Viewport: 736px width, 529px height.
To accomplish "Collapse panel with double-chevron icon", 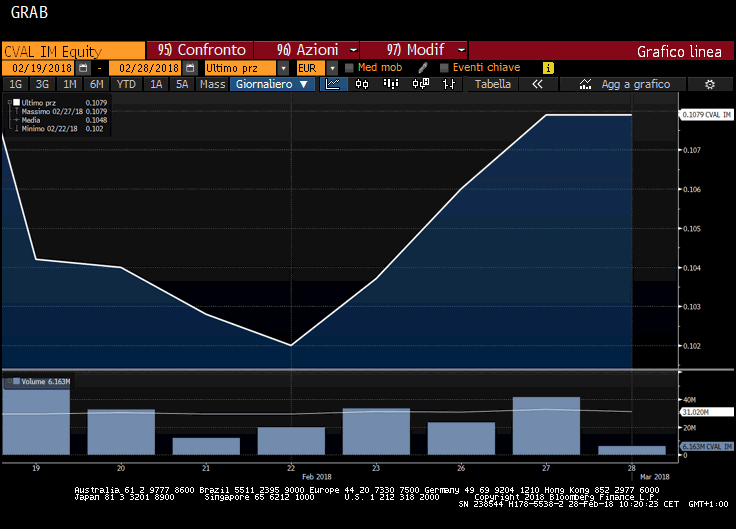I will pyautogui.click(x=538, y=85).
